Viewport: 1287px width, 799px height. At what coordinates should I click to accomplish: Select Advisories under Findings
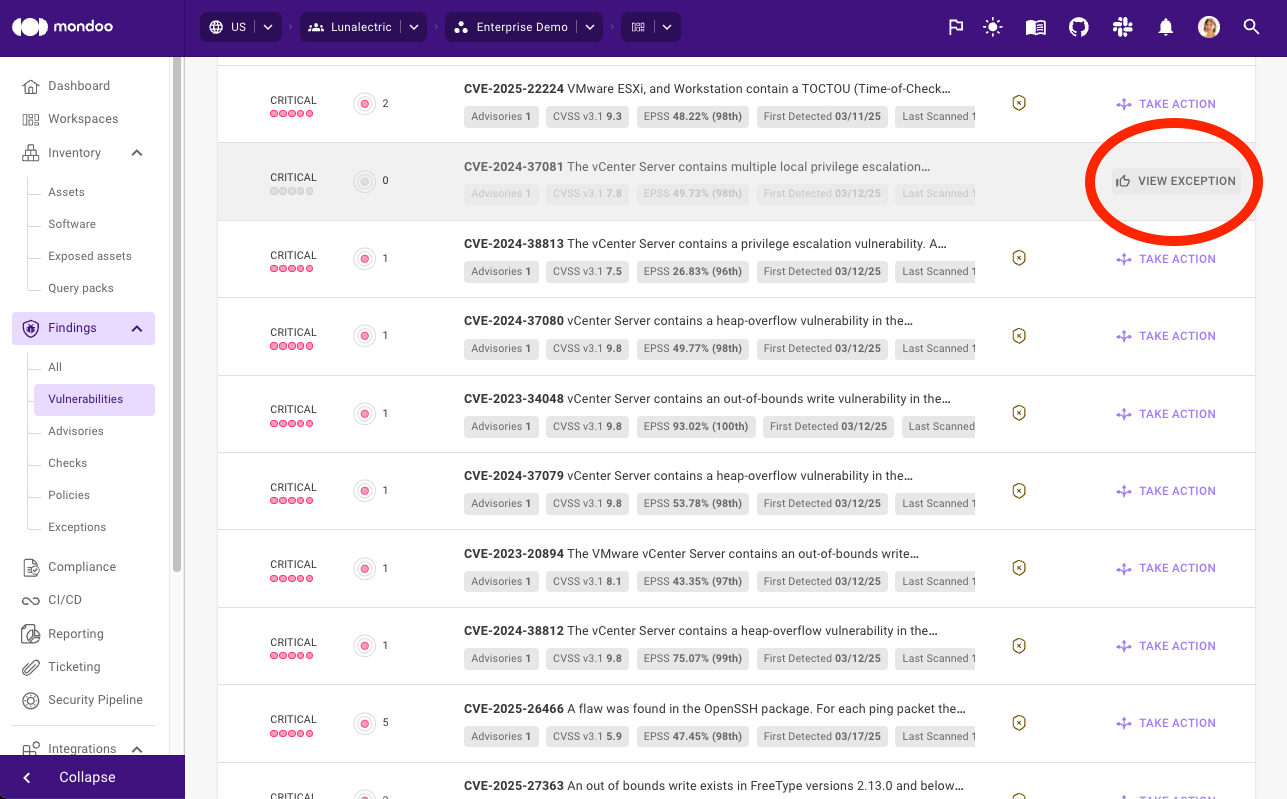(76, 431)
